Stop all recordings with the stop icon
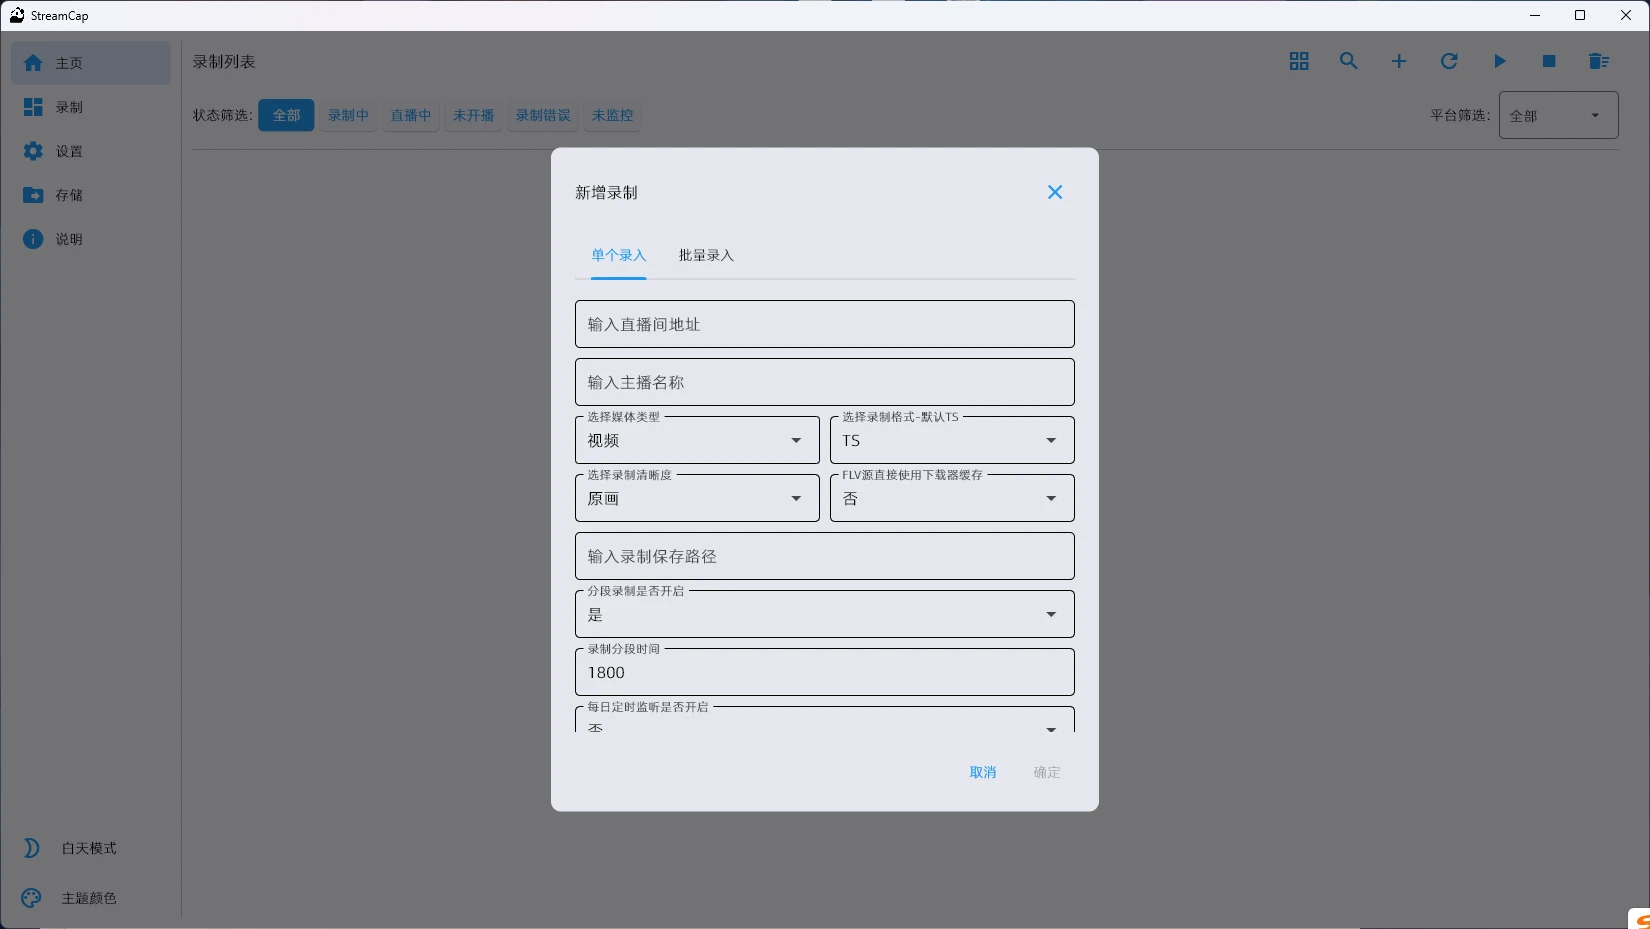 click(x=1549, y=61)
